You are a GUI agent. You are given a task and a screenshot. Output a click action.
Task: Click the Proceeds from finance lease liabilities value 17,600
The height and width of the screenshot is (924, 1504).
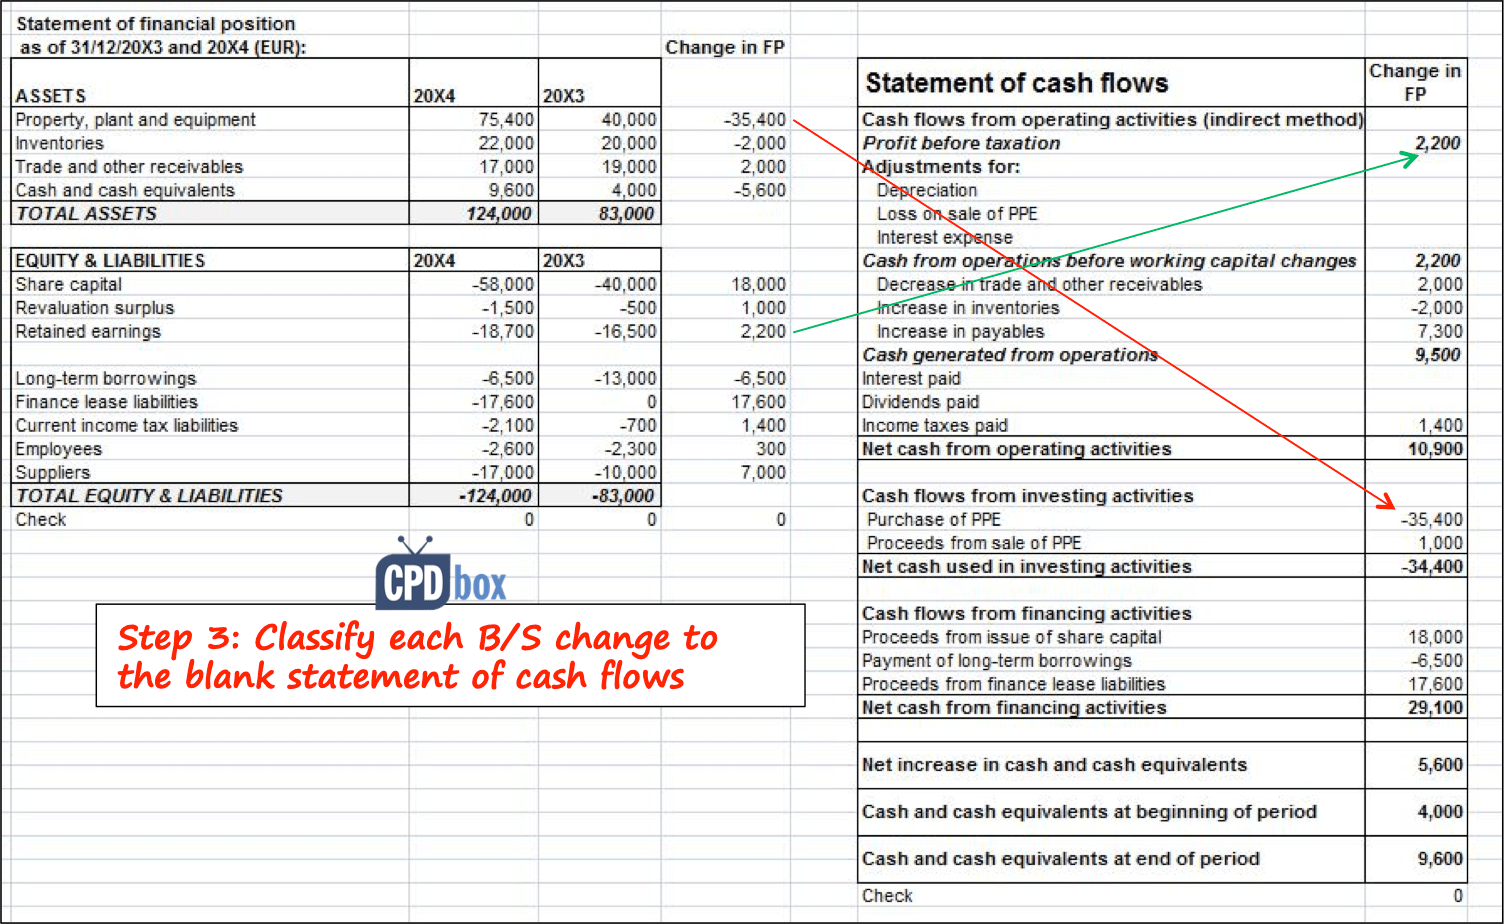coord(1436,685)
